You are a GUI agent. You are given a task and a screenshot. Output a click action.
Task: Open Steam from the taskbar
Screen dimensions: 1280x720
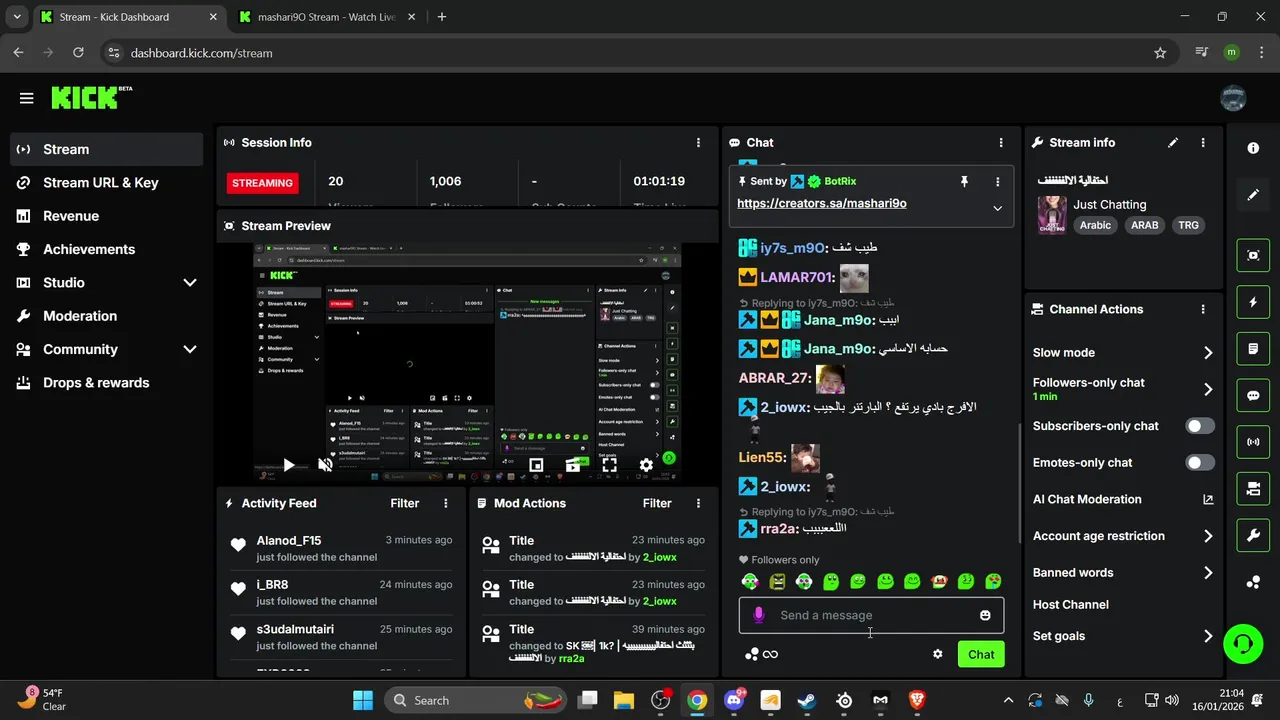point(807,700)
